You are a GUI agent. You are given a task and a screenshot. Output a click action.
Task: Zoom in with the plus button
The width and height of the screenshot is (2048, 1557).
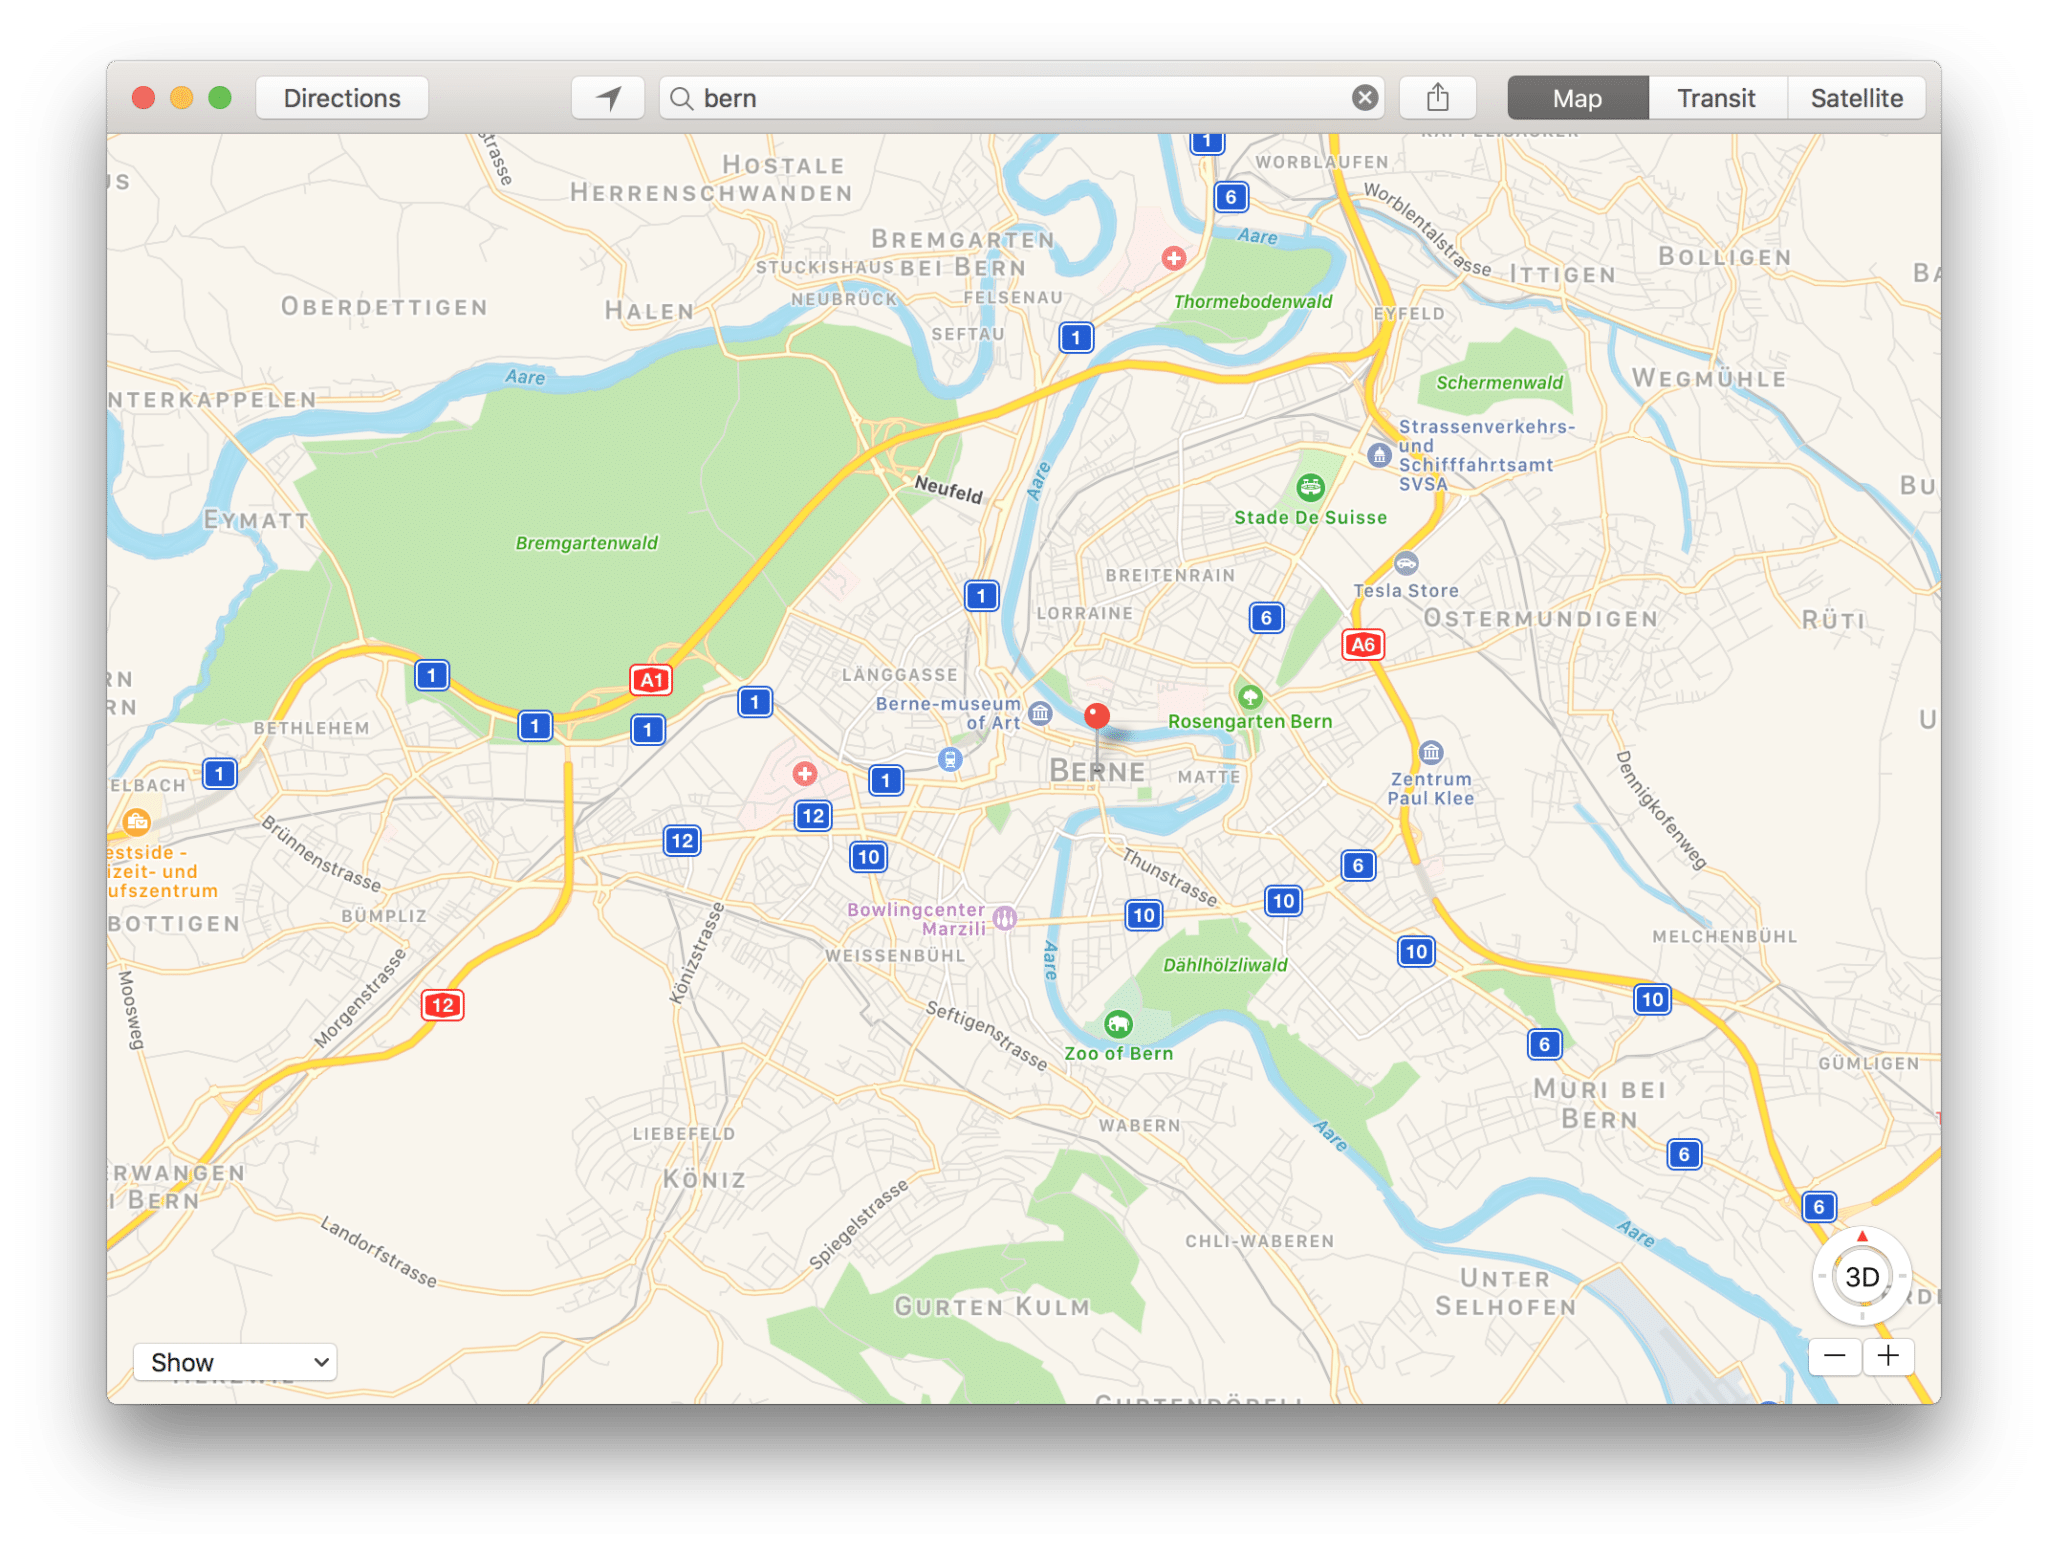(1888, 1356)
